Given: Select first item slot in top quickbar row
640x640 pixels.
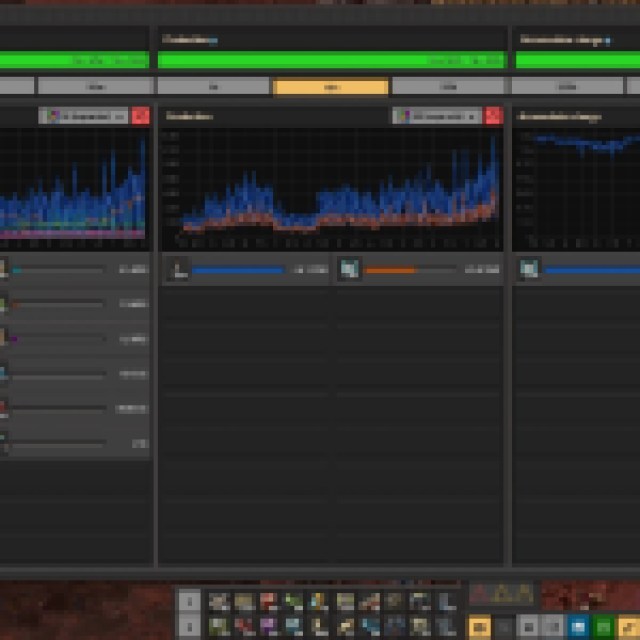Looking at the screenshot, I should tap(219, 602).
